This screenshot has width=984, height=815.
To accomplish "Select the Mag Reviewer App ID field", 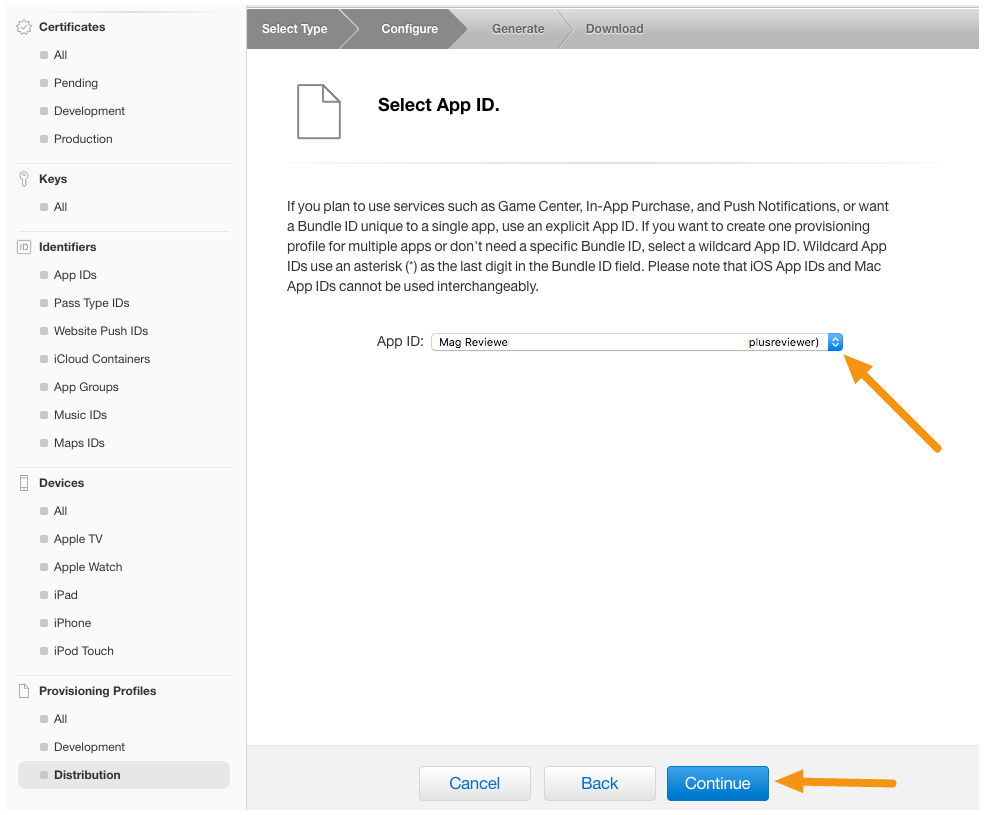I will click(x=636, y=342).
